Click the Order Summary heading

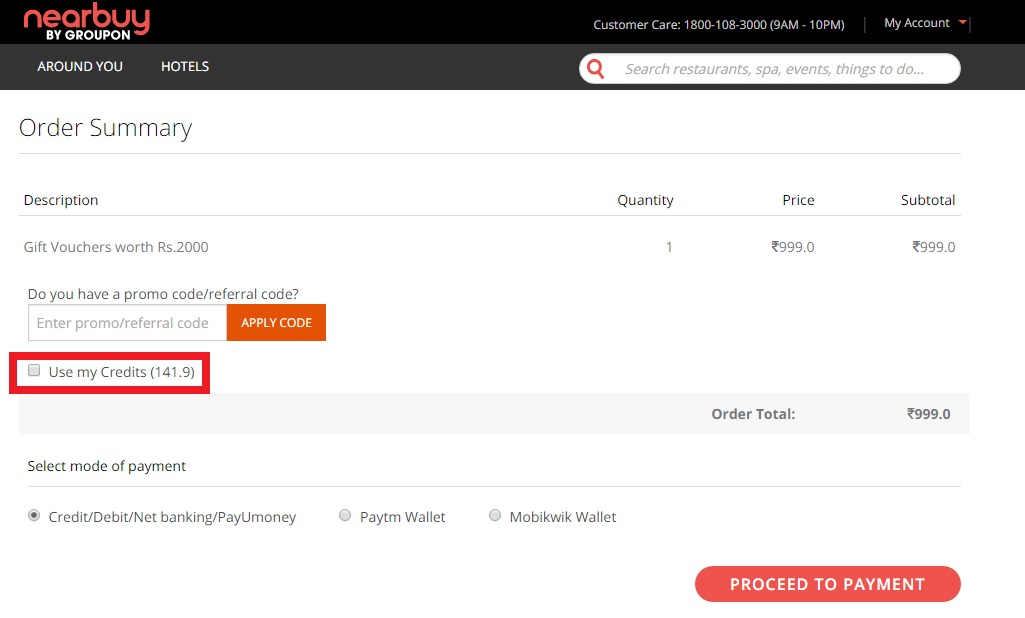[x=105, y=128]
